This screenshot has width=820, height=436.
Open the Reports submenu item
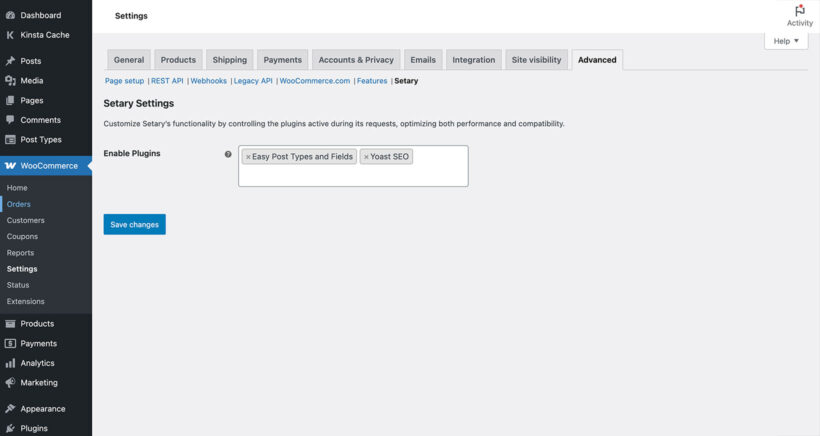pyautogui.click(x=20, y=253)
